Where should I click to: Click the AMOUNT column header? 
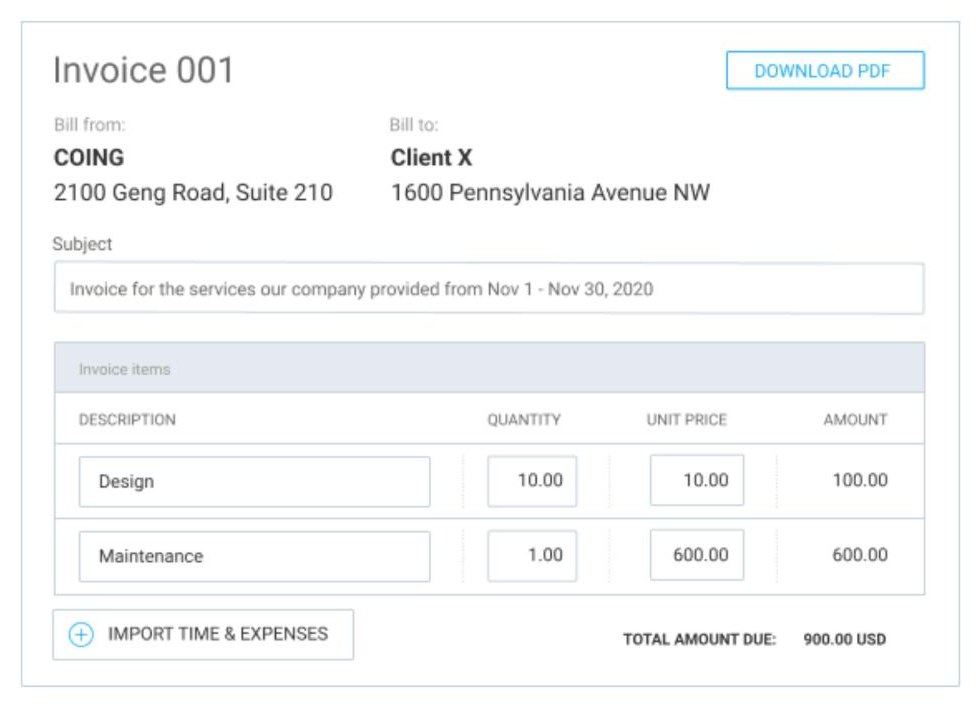click(855, 420)
